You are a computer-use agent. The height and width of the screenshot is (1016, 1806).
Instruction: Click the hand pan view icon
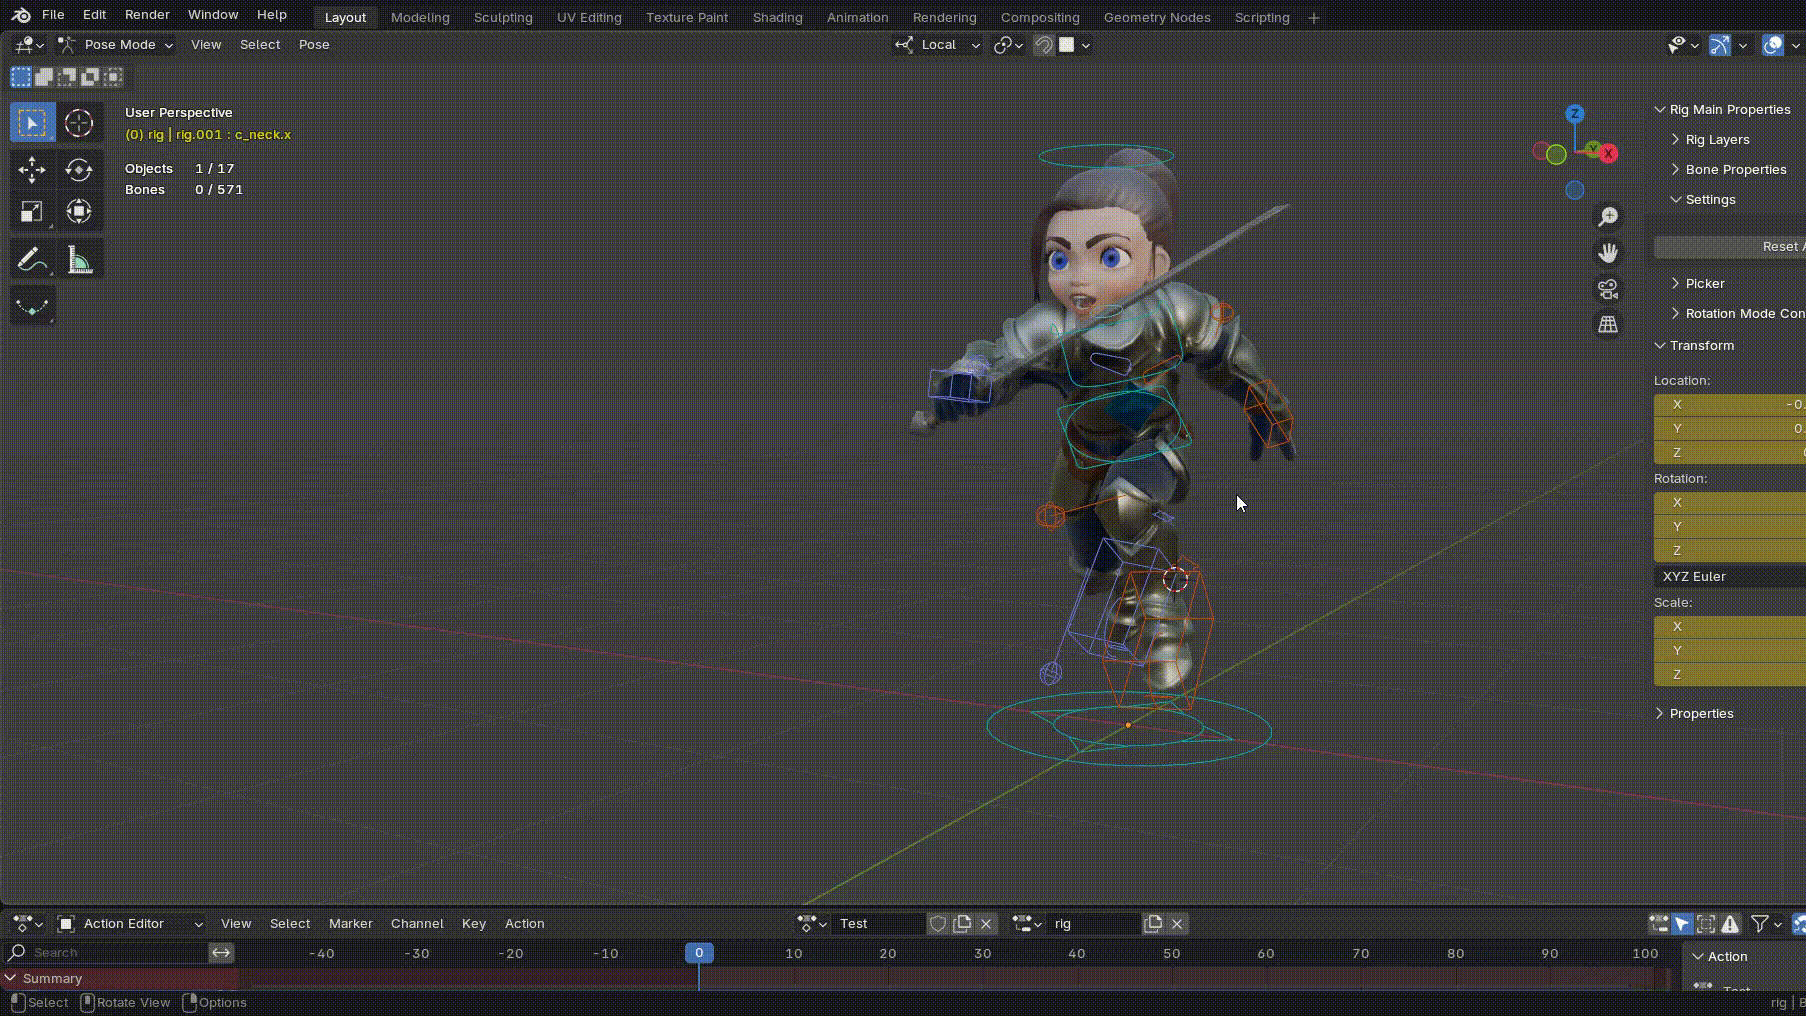pyautogui.click(x=1608, y=253)
